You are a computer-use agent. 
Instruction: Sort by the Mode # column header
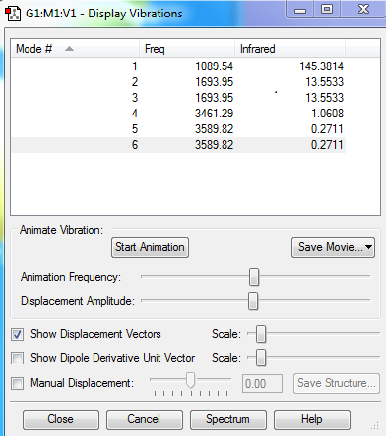click(x=75, y=49)
